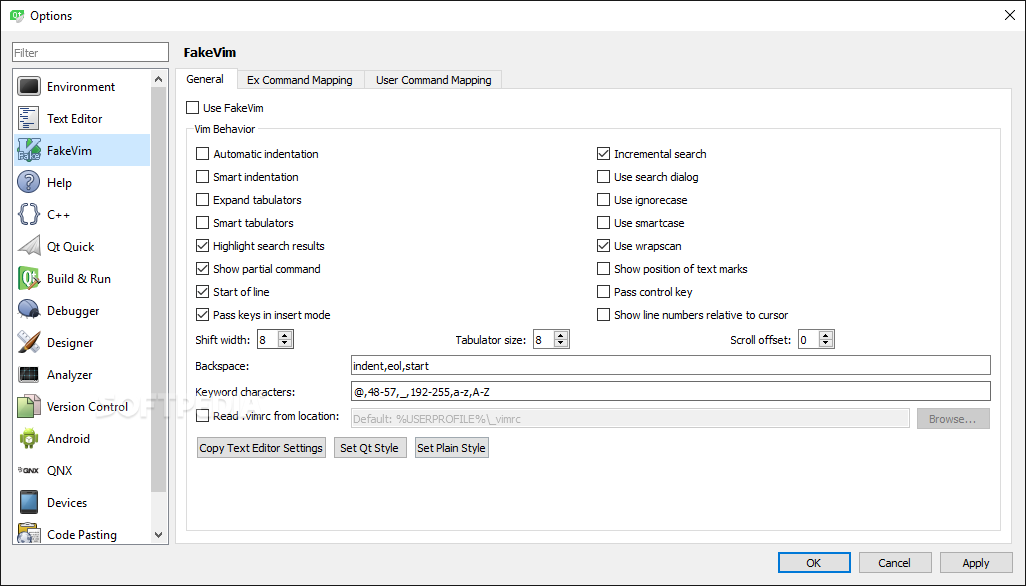Image resolution: width=1026 pixels, height=586 pixels.
Task: Enable Smart tabulators
Action: pyautogui.click(x=202, y=222)
